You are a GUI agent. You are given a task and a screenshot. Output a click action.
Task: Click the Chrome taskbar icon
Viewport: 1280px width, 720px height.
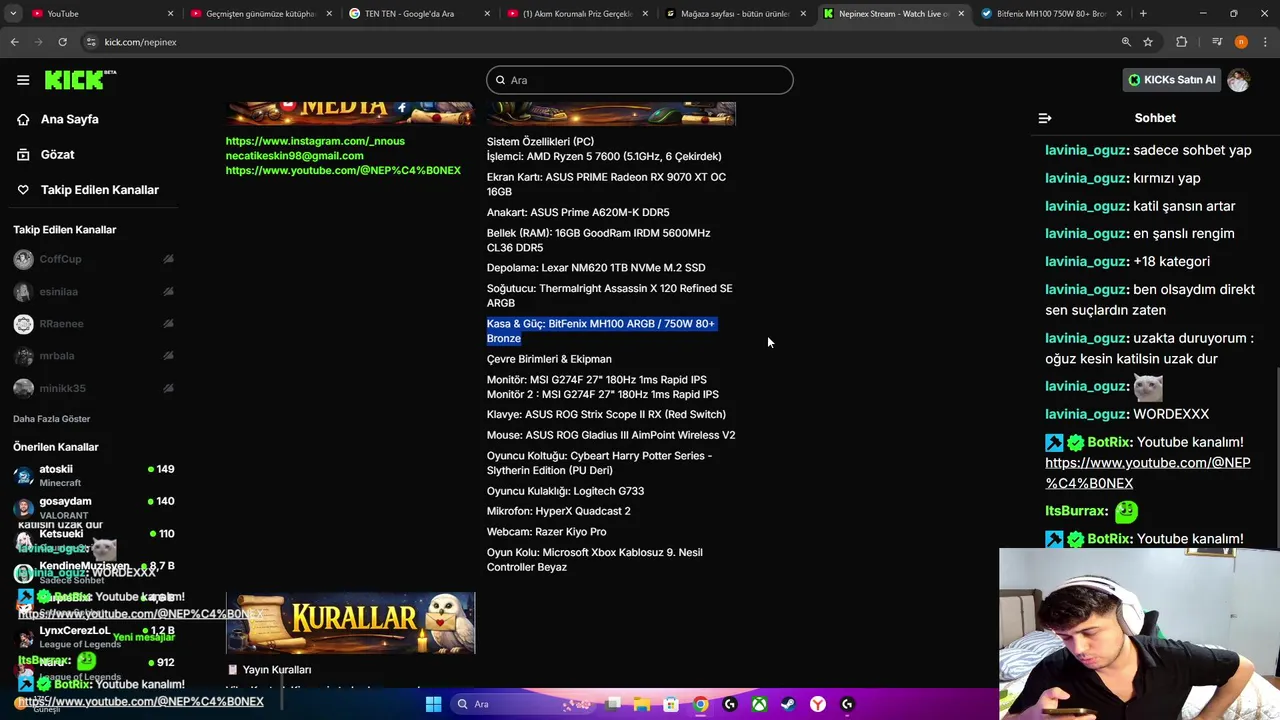(x=701, y=704)
